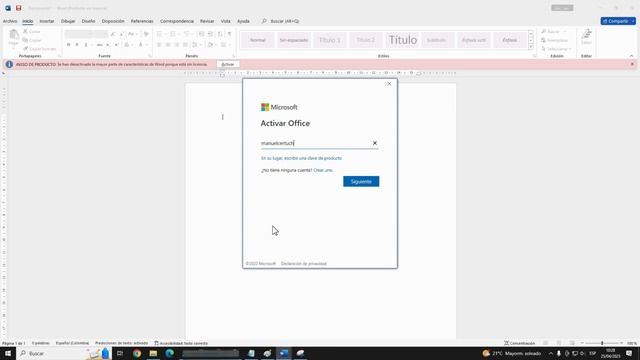Toggle italic formatting
The width and height of the screenshot is (640, 360).
77,44
